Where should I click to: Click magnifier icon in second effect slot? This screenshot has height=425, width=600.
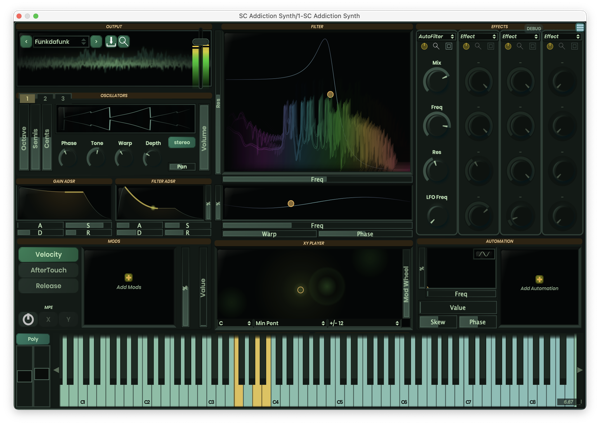[x=478, y=47]
